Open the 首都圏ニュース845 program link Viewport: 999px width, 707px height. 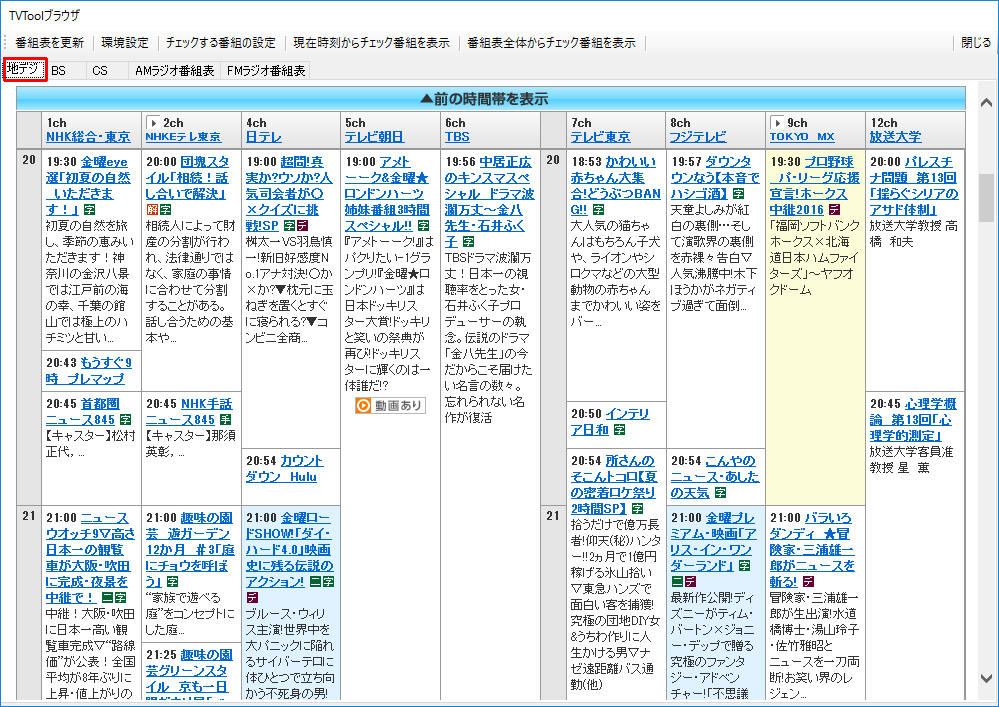pos(83,411)
